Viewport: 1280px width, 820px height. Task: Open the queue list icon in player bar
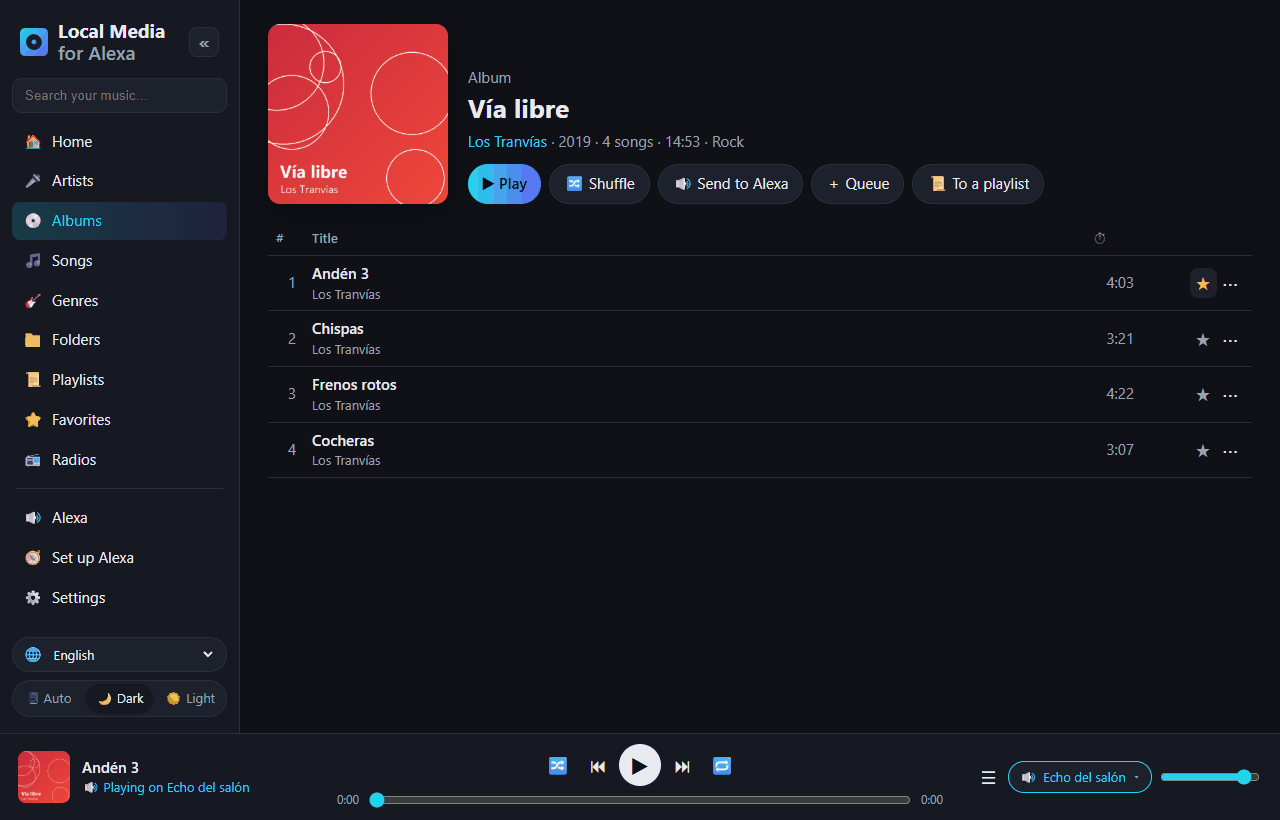click(988, 777)
